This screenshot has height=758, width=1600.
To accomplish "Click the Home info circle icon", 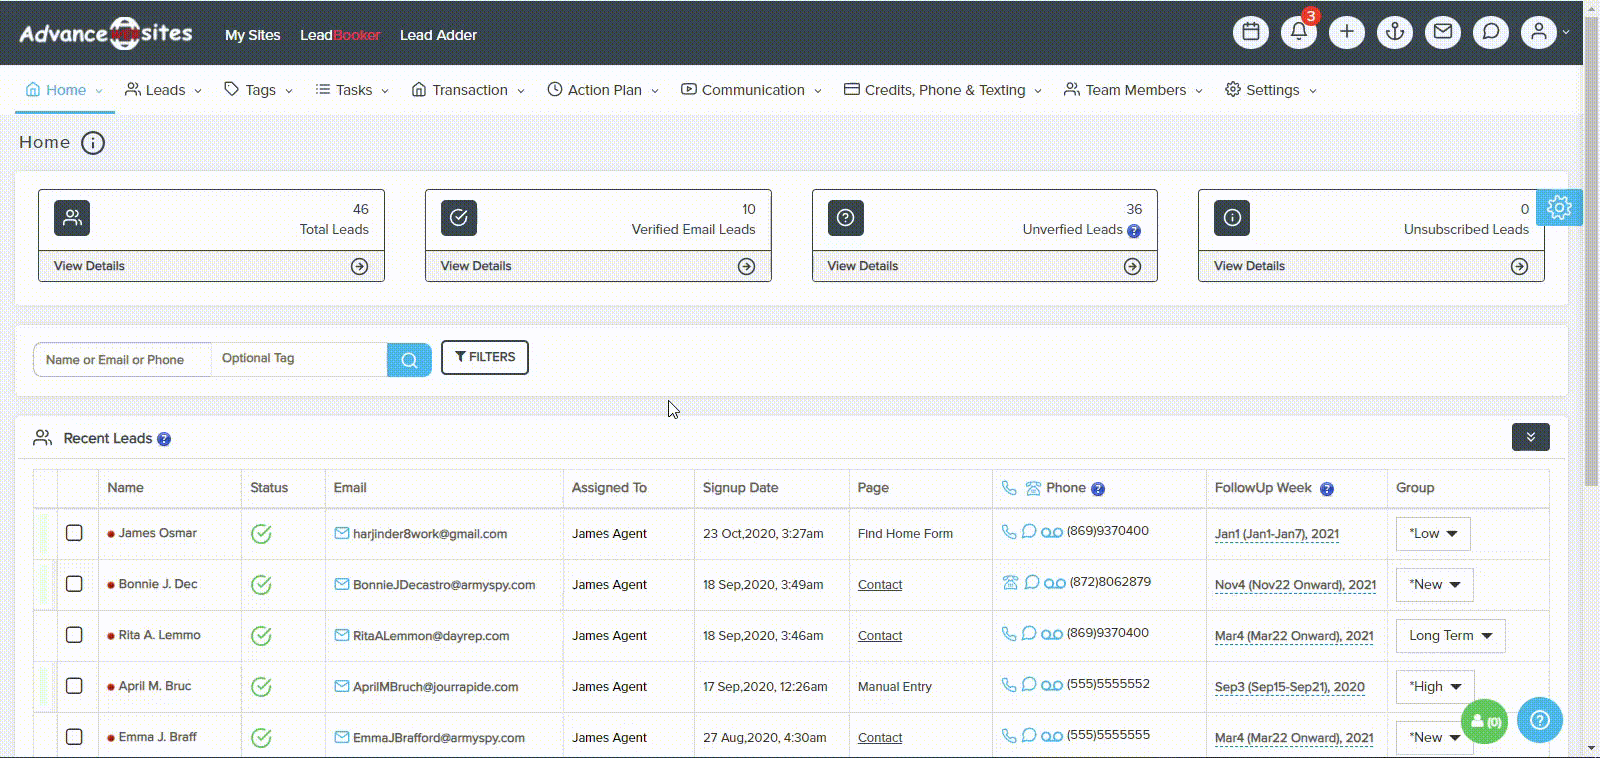I will click(x=93, y=143).
